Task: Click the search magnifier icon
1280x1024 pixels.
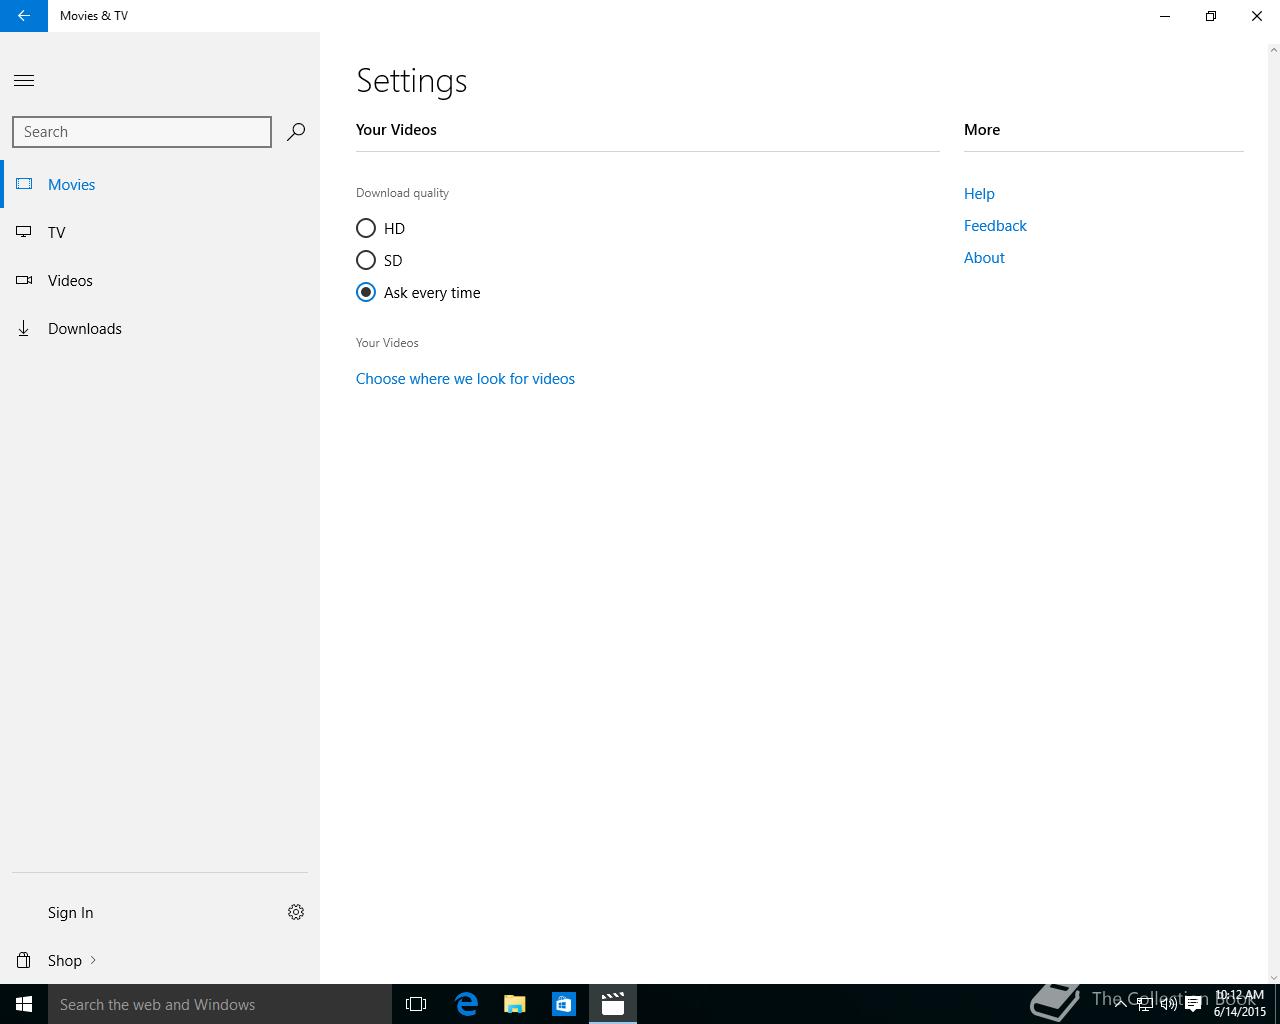Action: click(x=296, y=132)
